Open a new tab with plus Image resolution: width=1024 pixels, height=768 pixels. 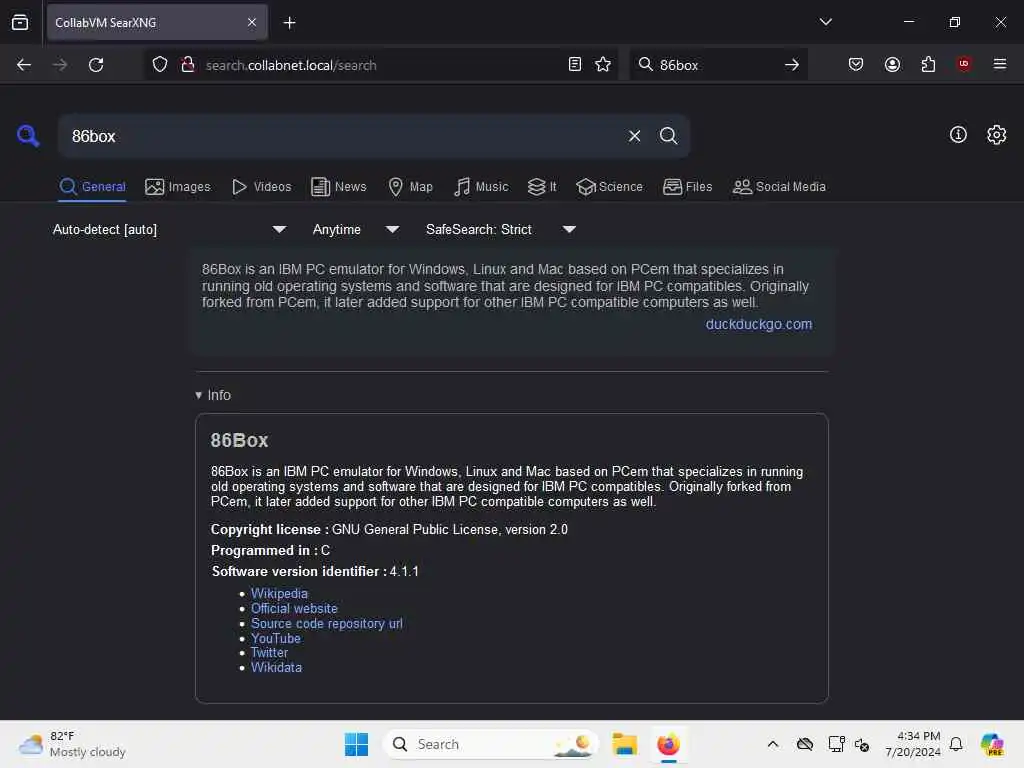click(x=289, y=23)
